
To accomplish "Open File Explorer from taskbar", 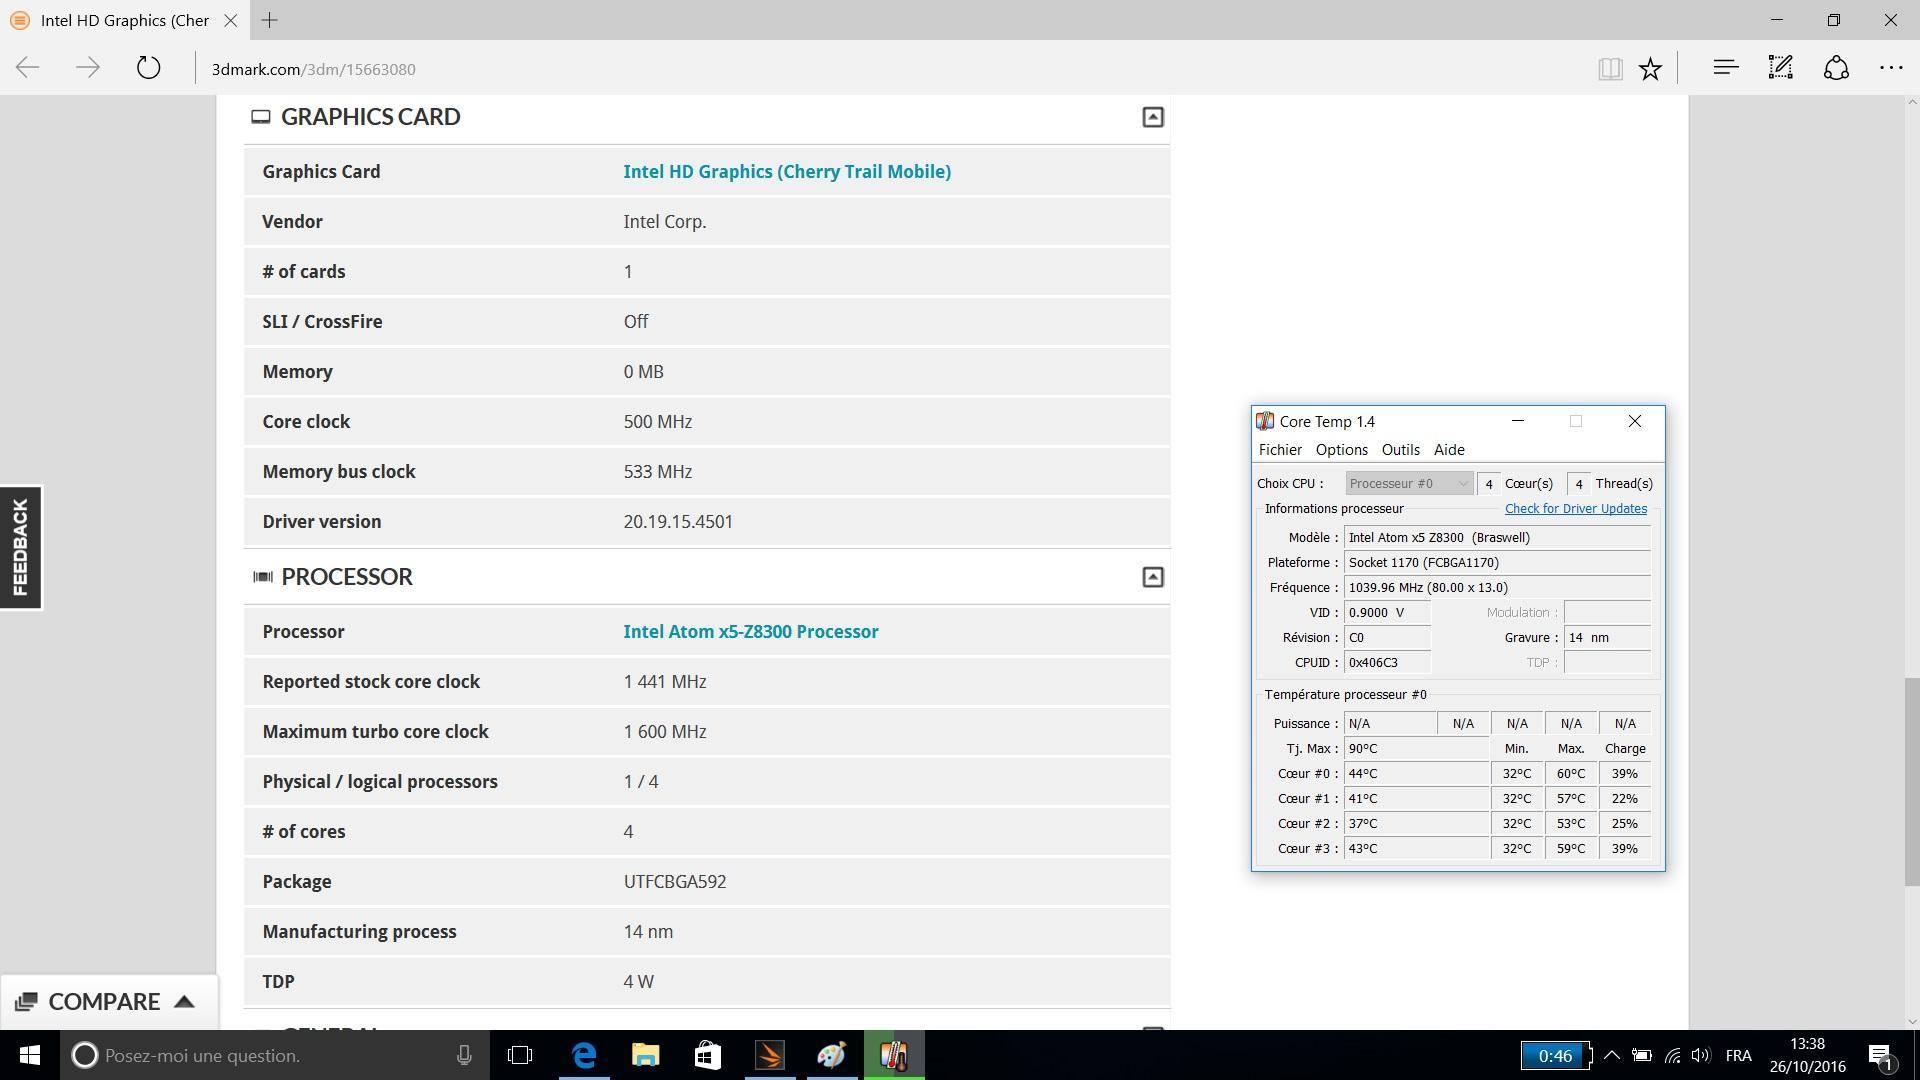I will [x=645, y=1055].
